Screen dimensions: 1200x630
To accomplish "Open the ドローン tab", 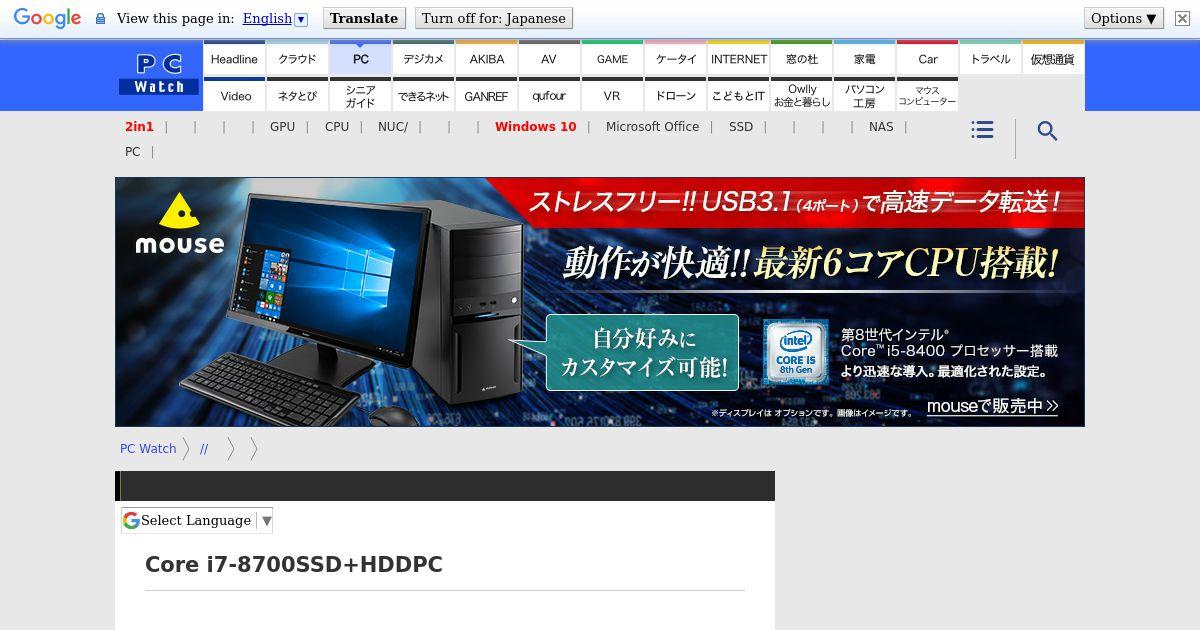I will click(x=675, y=95).
